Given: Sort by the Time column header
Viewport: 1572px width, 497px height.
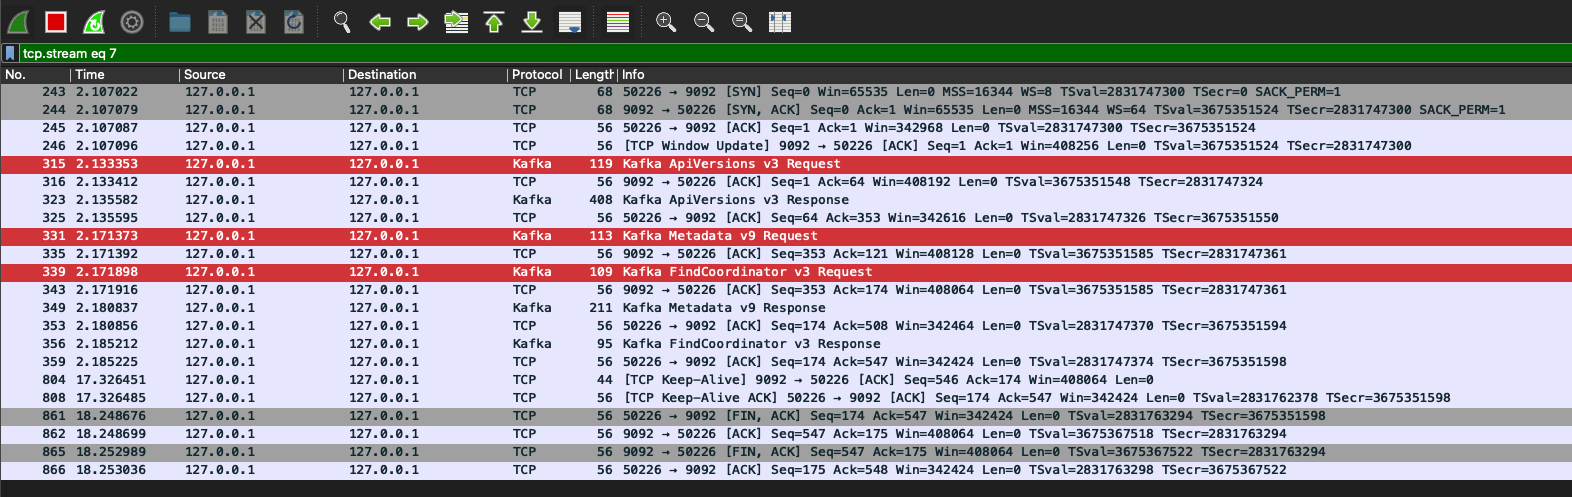Looking at the screenshot, I should 125,74.
